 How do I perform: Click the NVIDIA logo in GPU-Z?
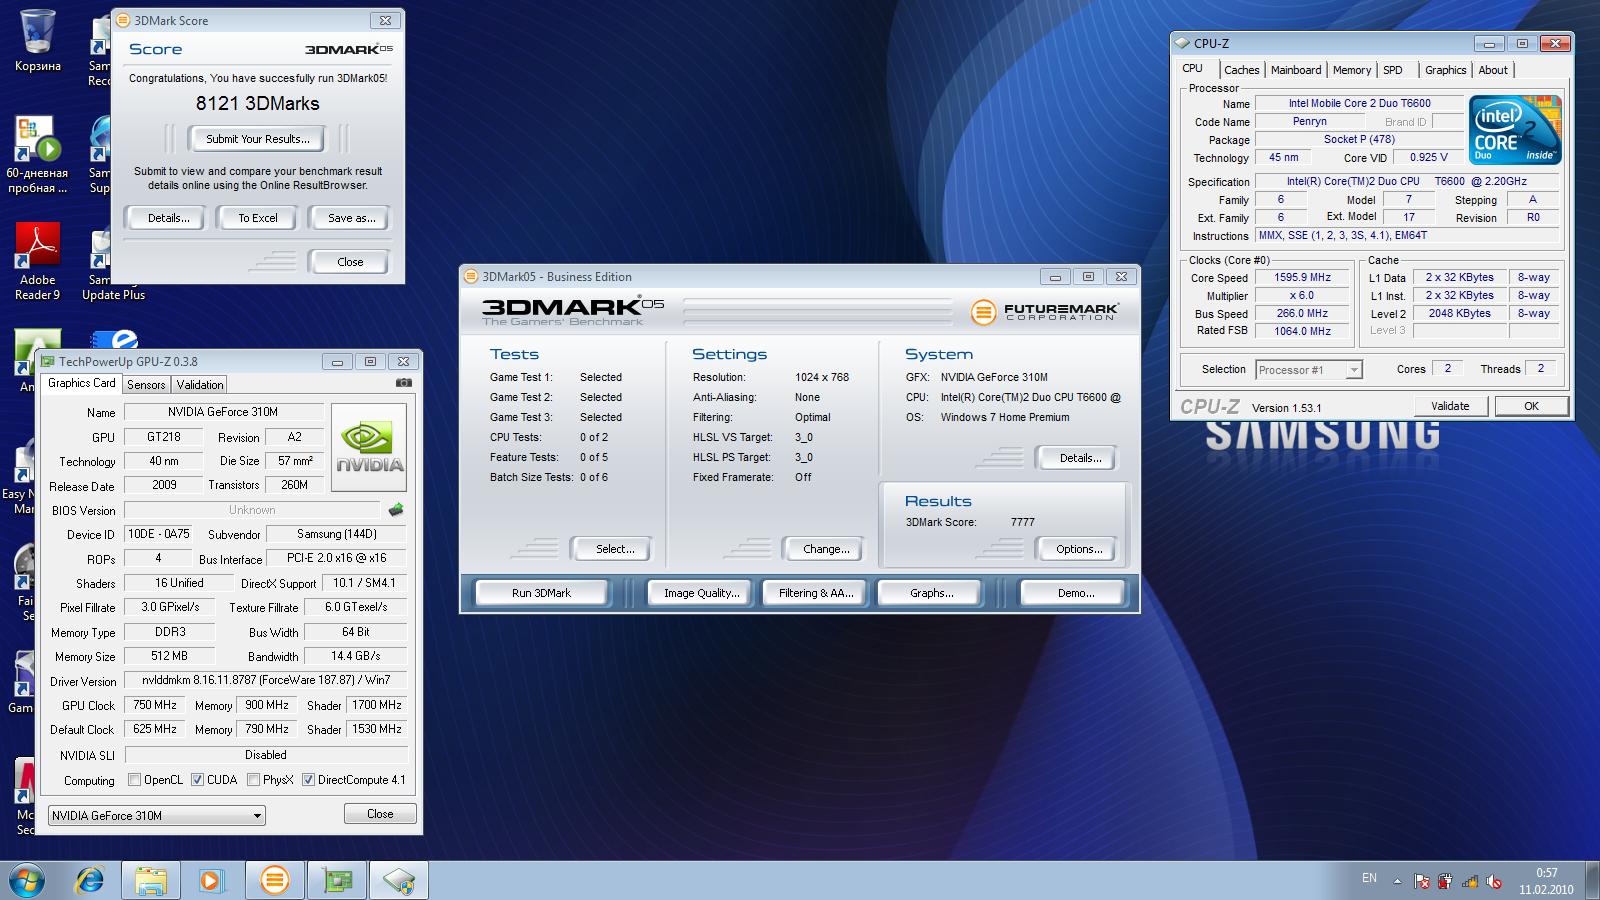(369, 447)
